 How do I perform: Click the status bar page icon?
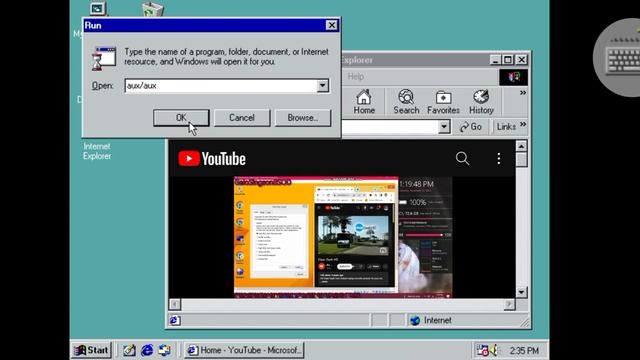coord(174,320)
